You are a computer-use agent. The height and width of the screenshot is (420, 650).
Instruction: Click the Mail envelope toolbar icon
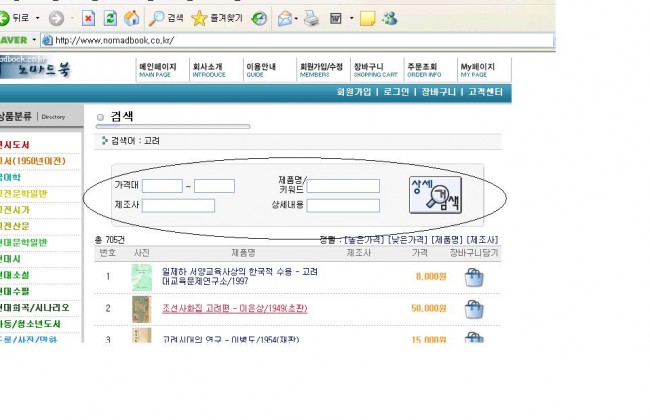(x=284, y=19)
